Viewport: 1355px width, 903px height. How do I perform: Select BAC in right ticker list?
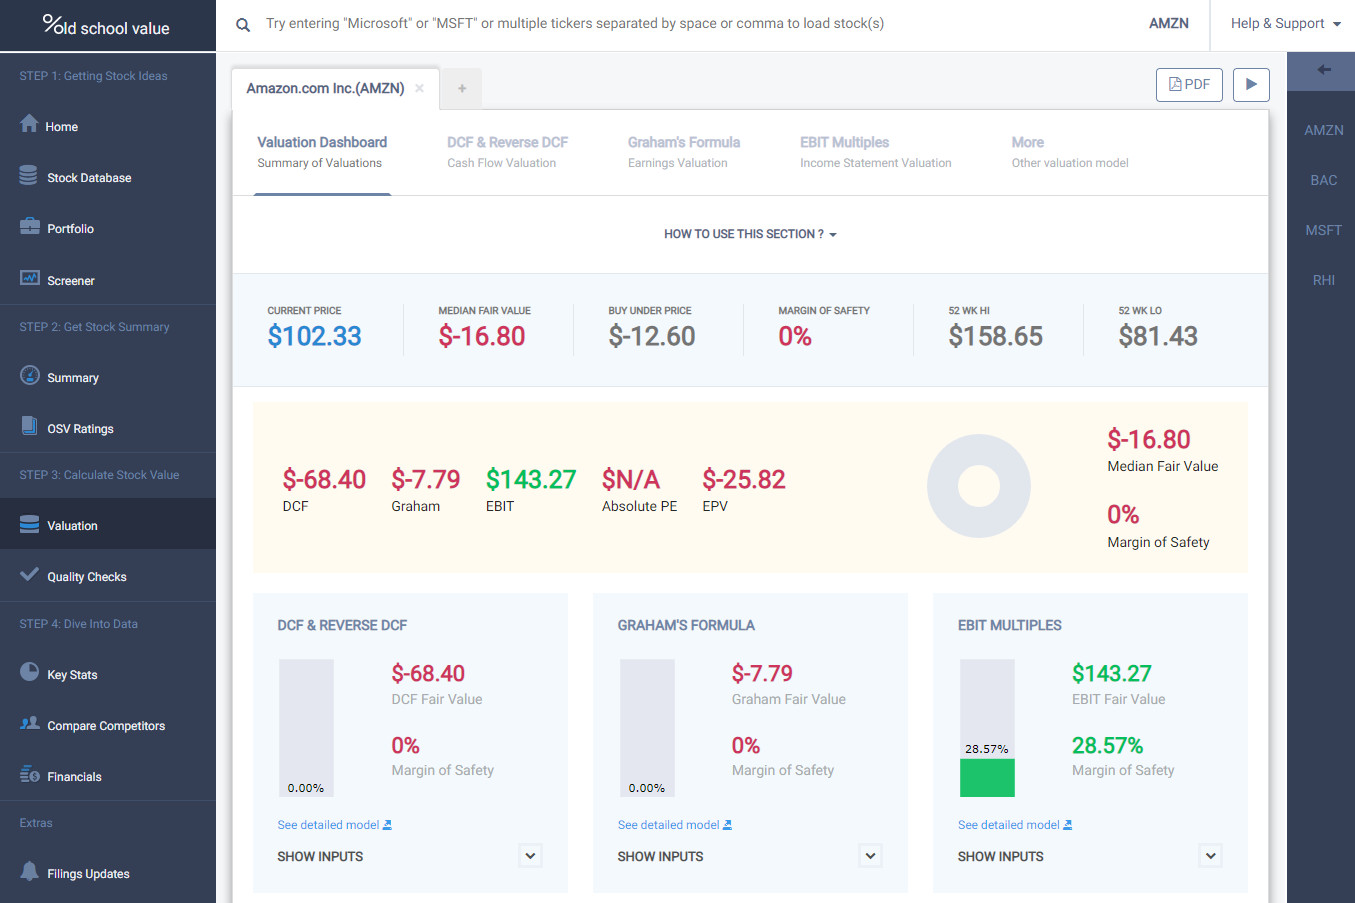click(x=1323, y=180)
